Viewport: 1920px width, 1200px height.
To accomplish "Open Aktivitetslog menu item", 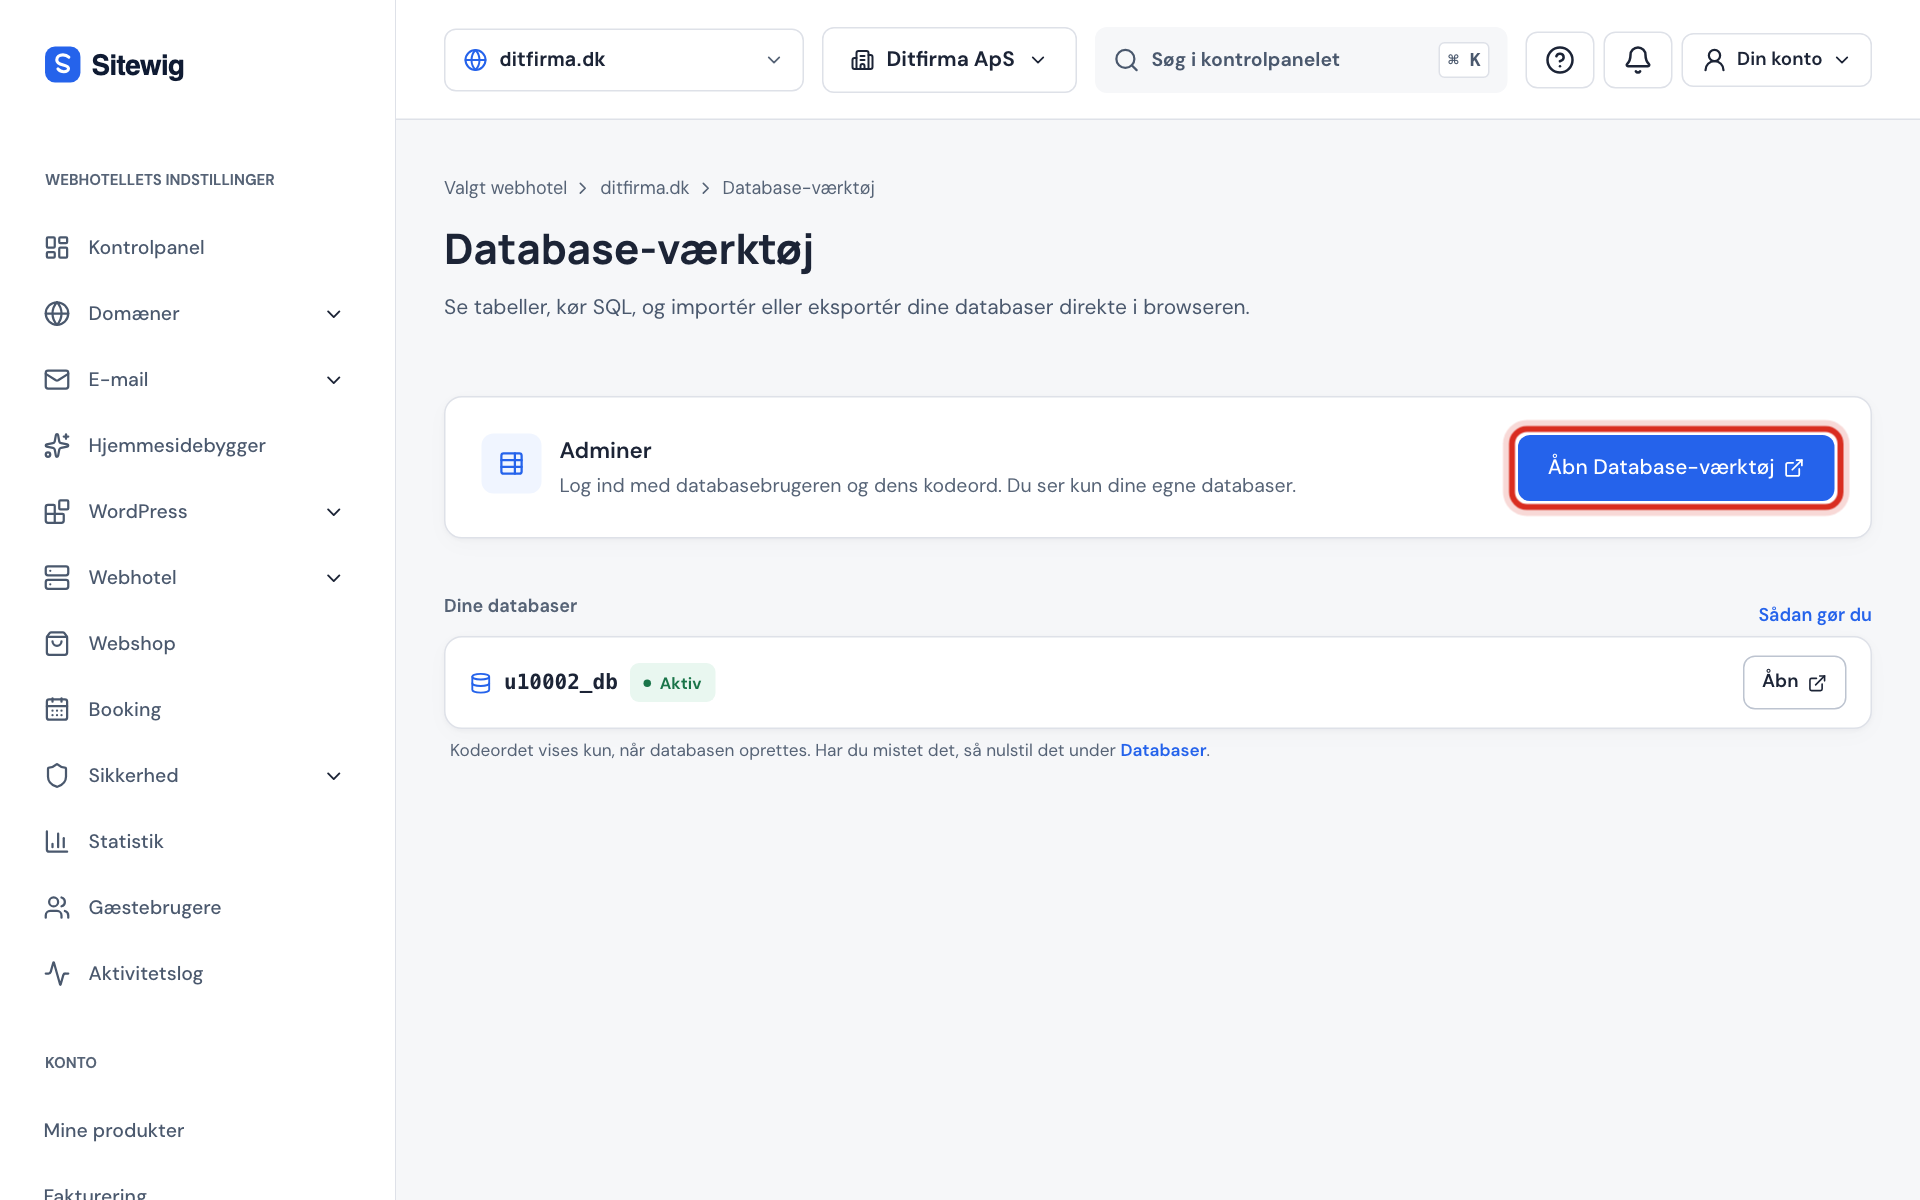I will pos(146,973).
